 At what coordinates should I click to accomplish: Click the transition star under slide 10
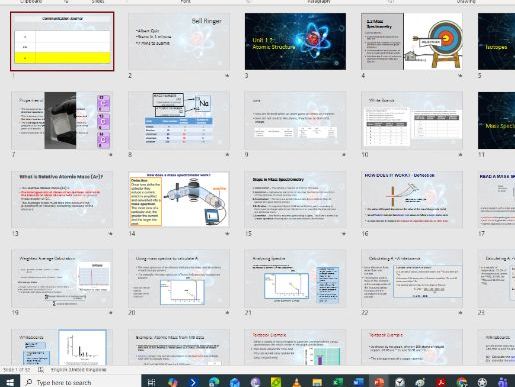460,155
